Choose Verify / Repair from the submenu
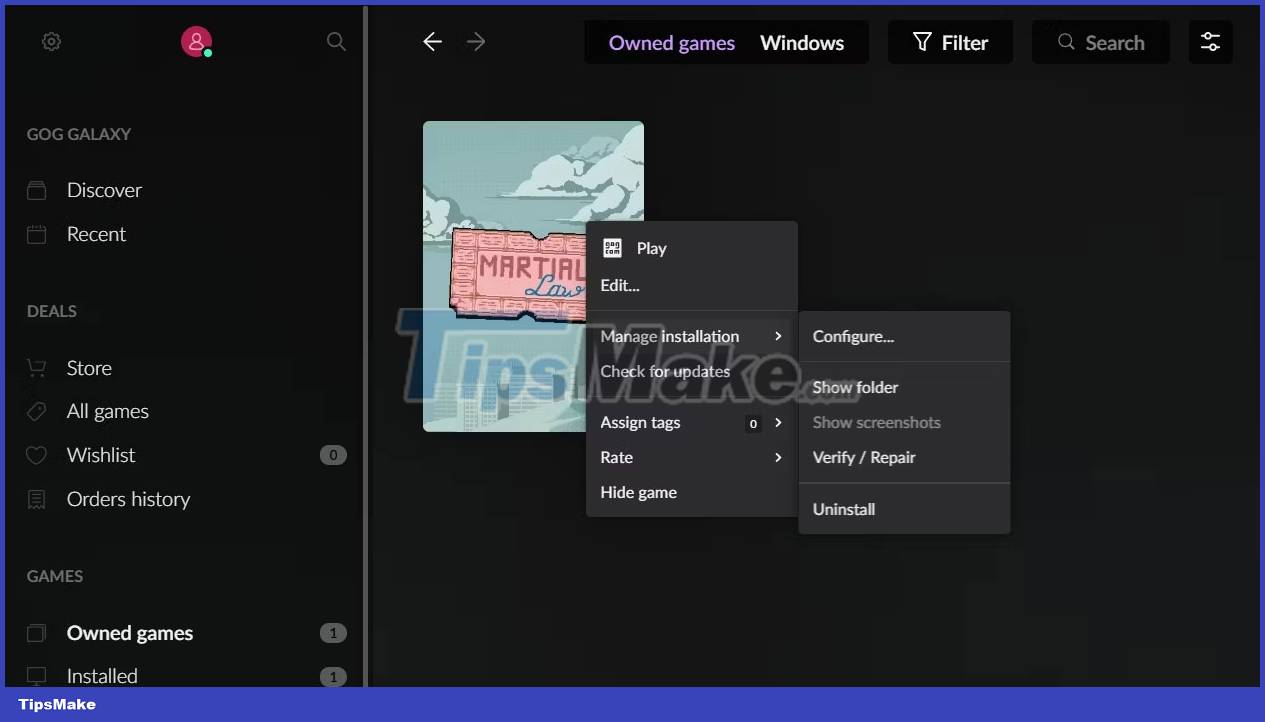 click(864, 457)
